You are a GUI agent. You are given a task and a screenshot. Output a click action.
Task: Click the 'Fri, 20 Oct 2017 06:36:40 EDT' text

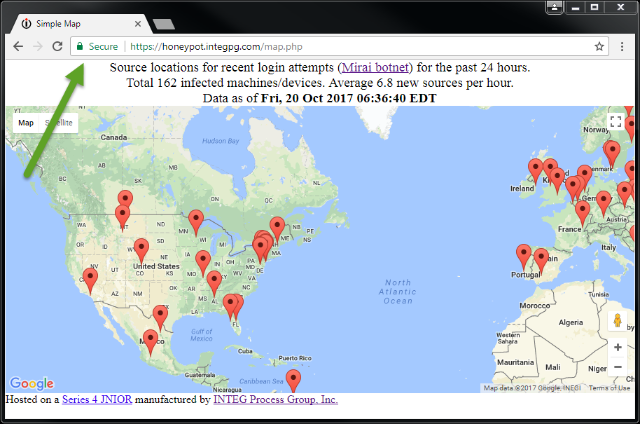349,98
